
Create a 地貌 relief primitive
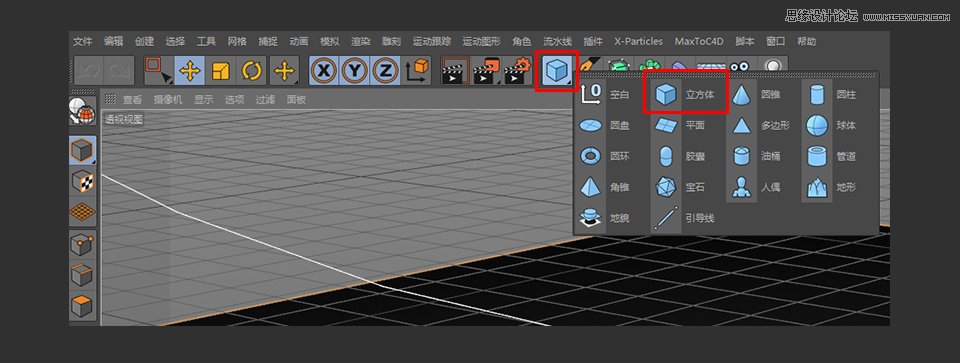[x=604, y=218]
